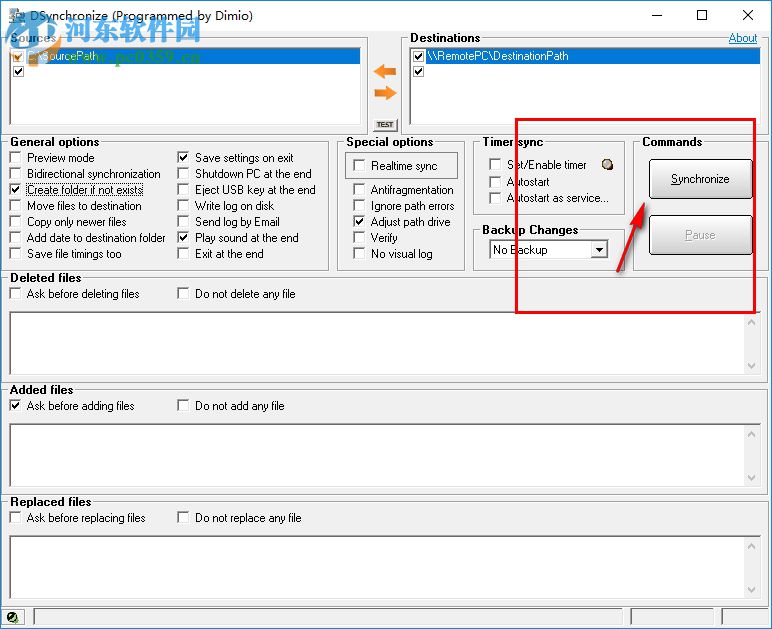
Task: Click up arrow of Deleted files scrollbar
Action: 751,322
